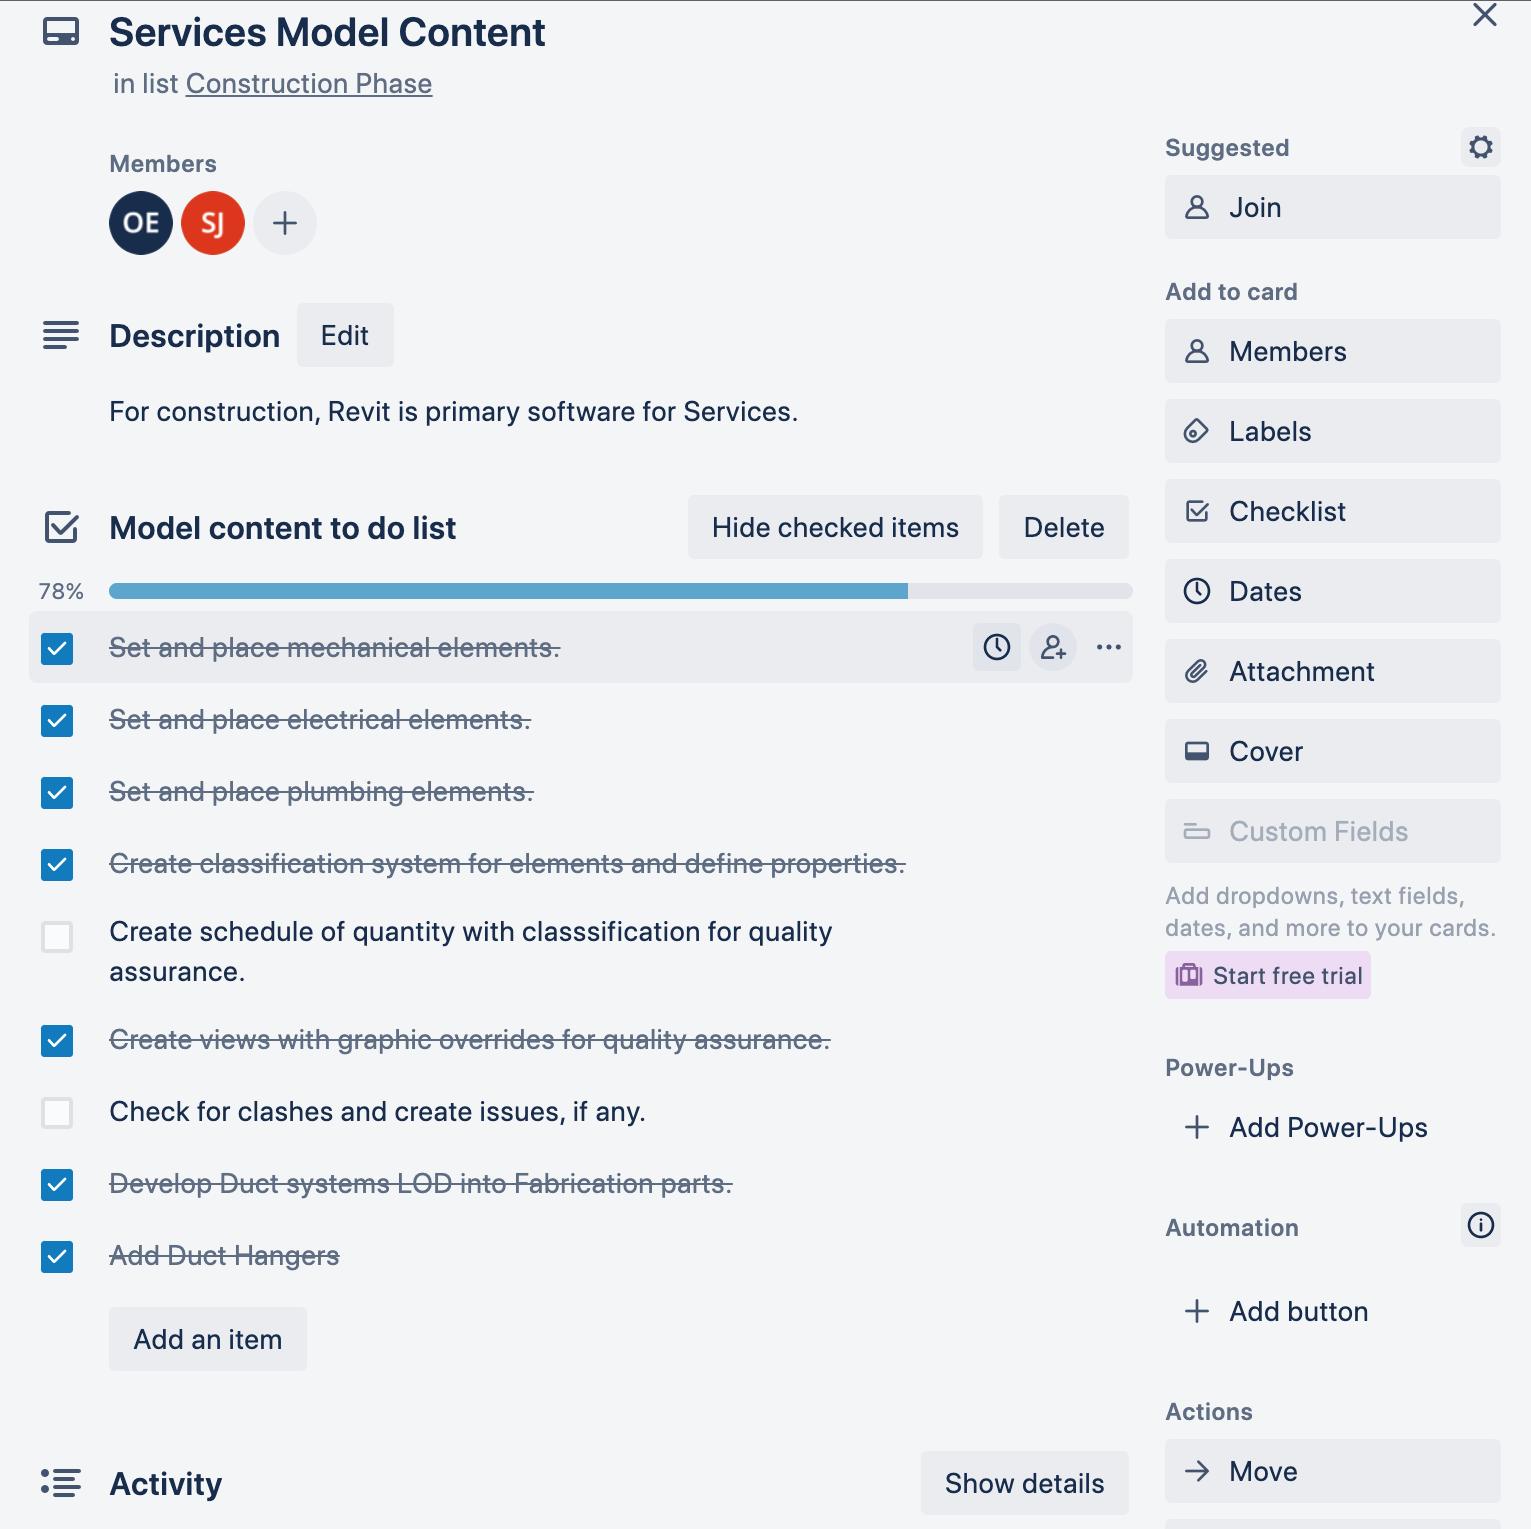Viewport: 1531px width, 1529px height.
Task: Open the OE member avatar
Action: 141,223
